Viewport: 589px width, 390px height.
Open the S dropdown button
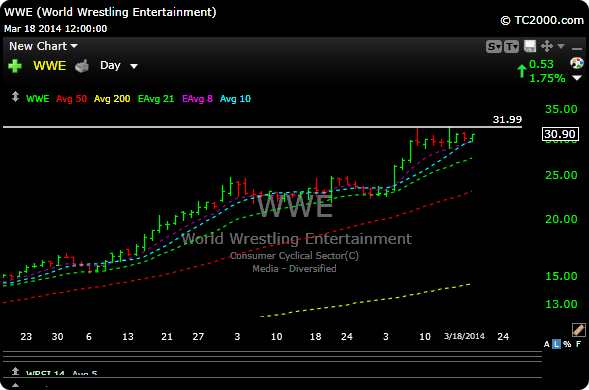(494, 47)
